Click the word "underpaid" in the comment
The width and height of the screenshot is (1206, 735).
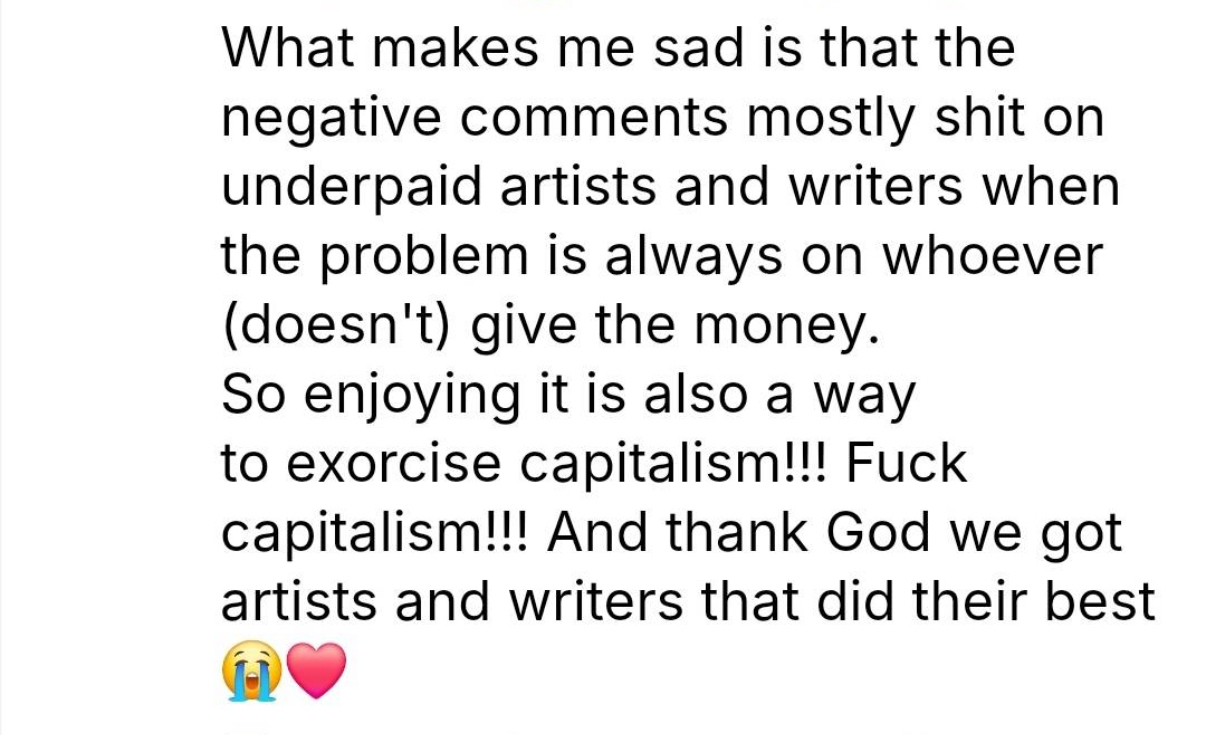coord(350,187)
